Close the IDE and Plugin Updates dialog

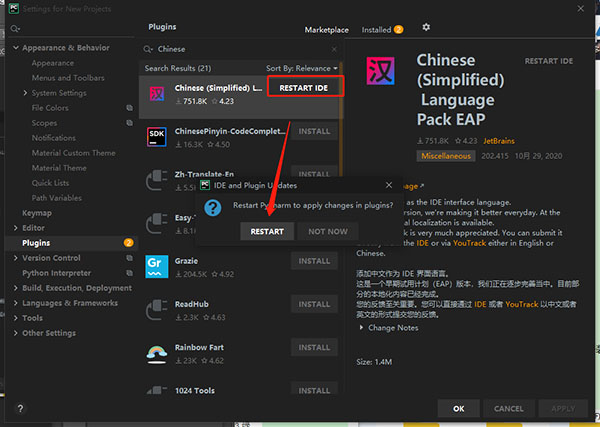point(389,185)
